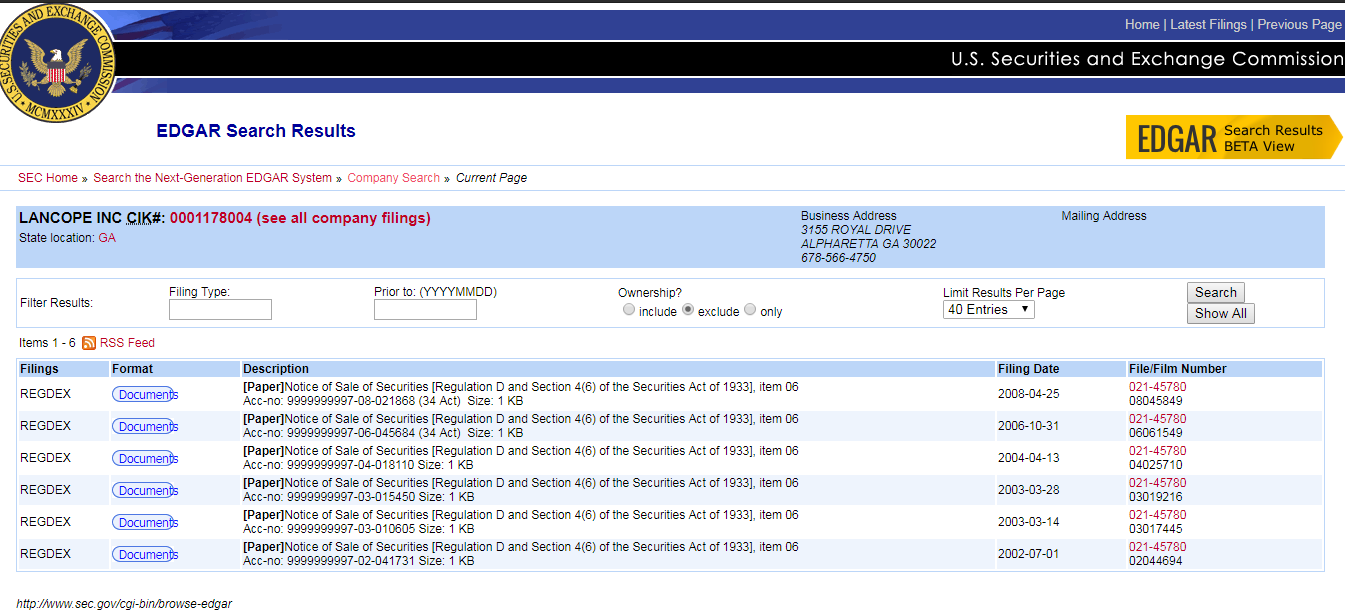Click the filing date 2006-10-31
The width and height of the screenshot is (1345, 614).
[x=1028, y=426]
